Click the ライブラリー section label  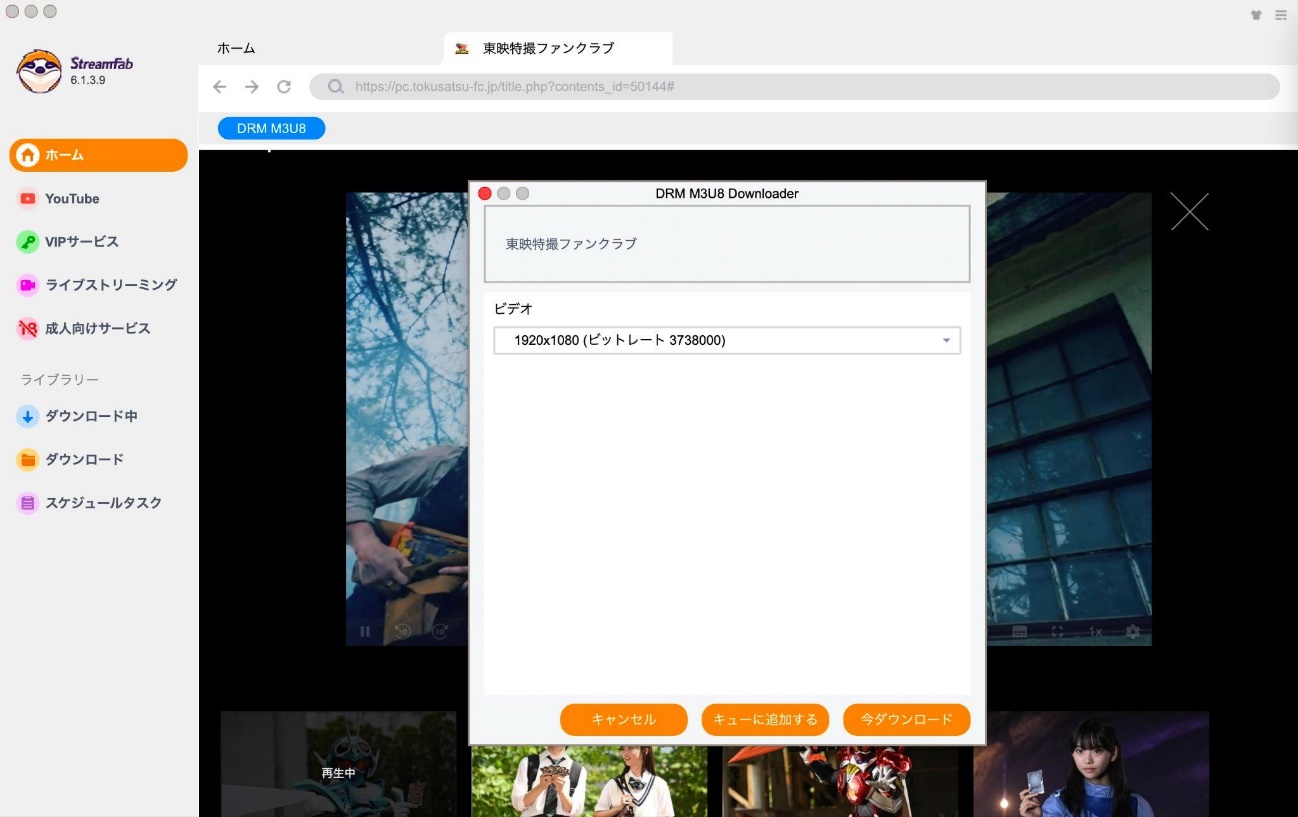click(60, 380)
